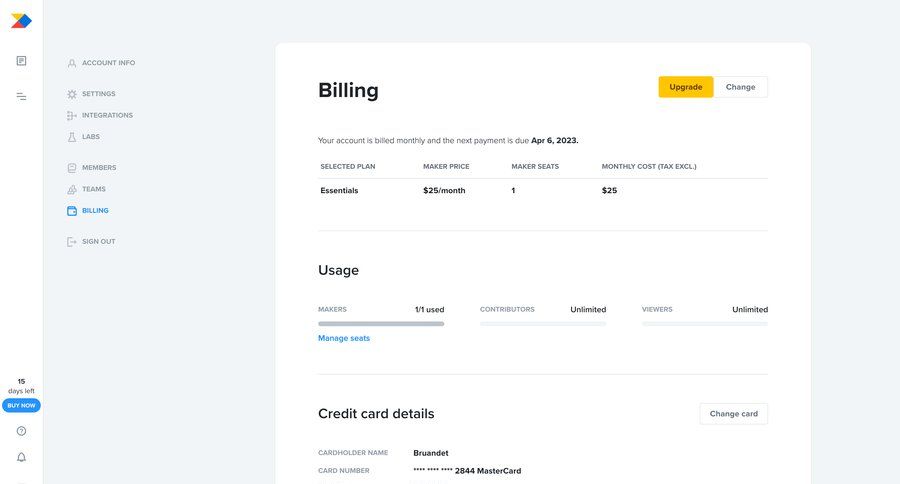
Task: Click the cardholder name 'Bruandet'
Action: pyautogui.click(x=431, y=453)
